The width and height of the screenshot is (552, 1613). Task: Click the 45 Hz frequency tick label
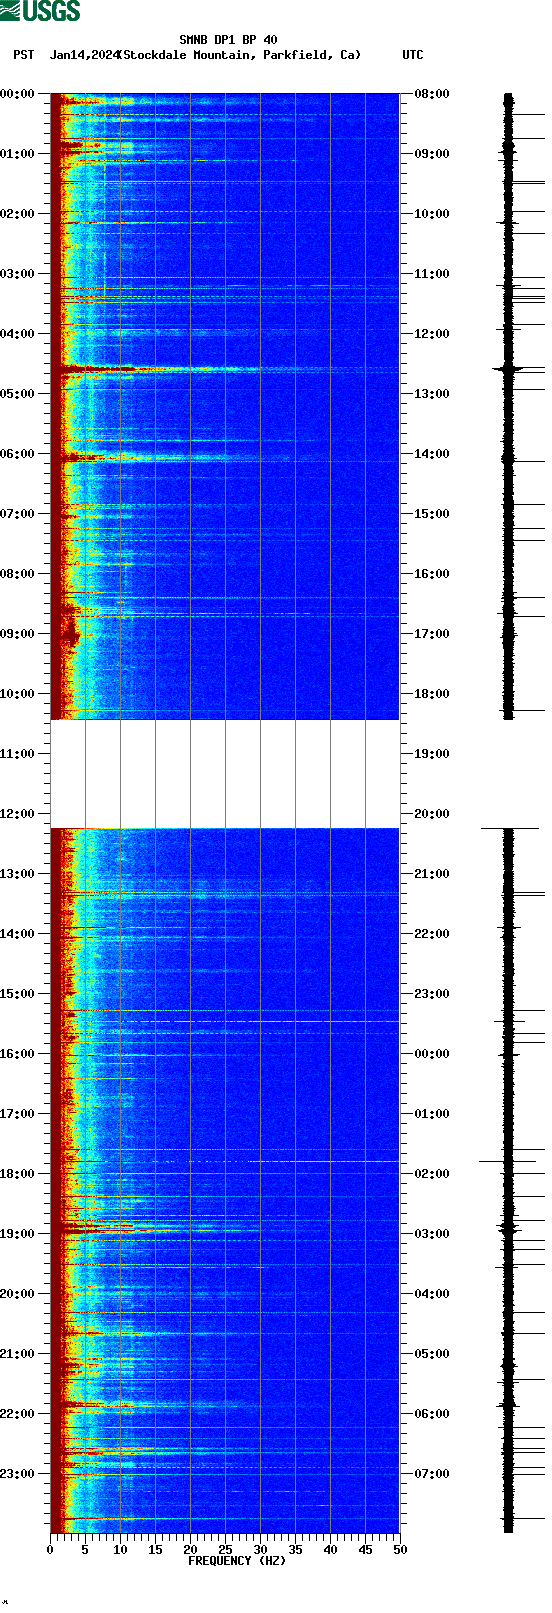coord(365,1550)
